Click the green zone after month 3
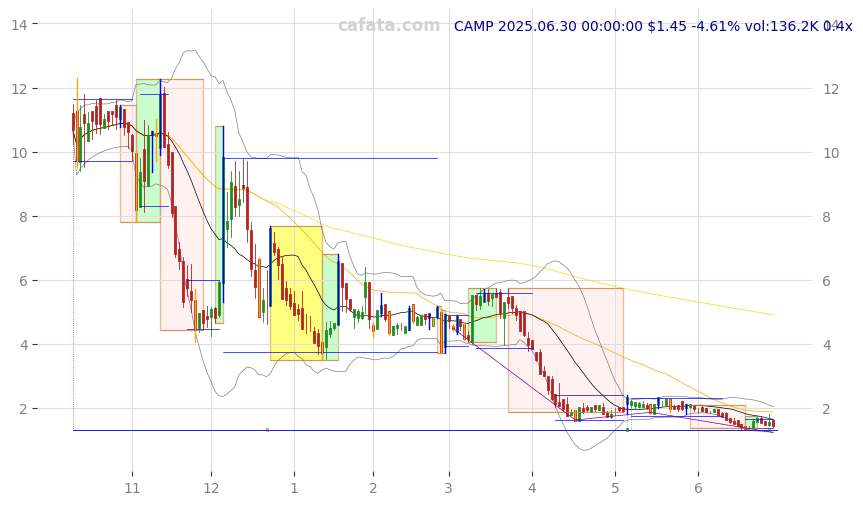863x505 pixels. tap(483, 315)
